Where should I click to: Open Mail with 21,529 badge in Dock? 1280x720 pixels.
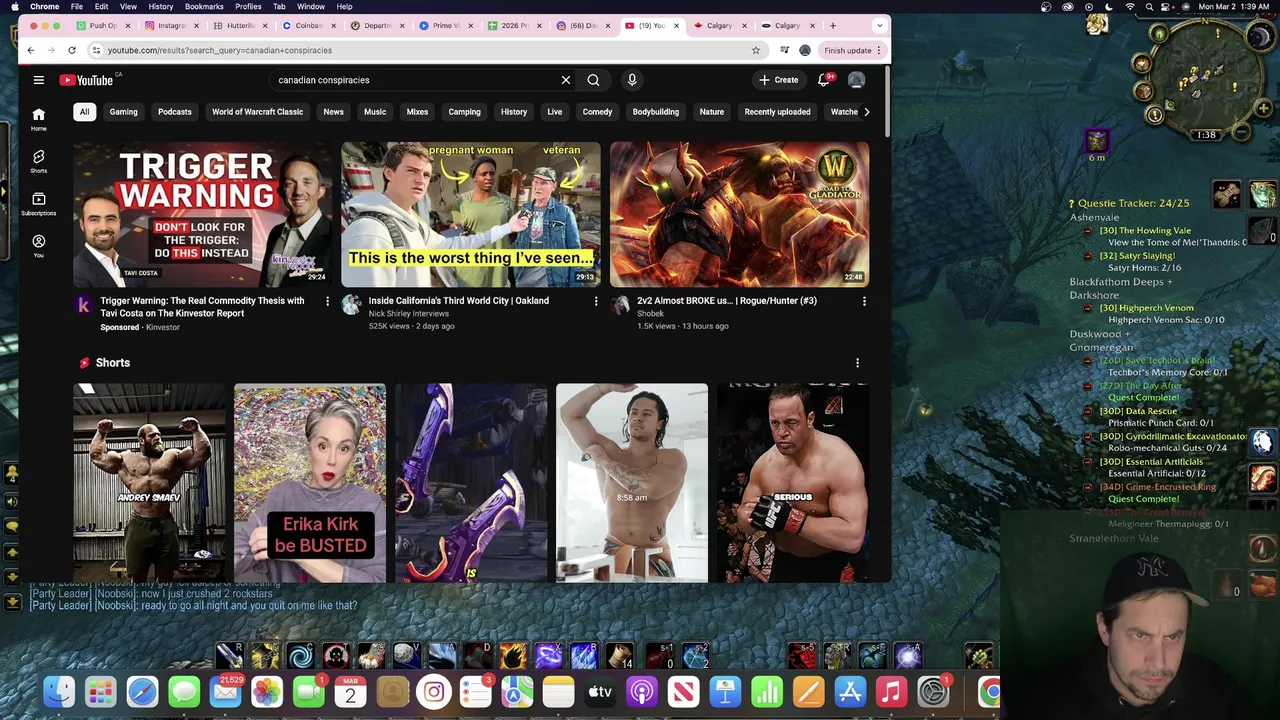coord(226,692)
